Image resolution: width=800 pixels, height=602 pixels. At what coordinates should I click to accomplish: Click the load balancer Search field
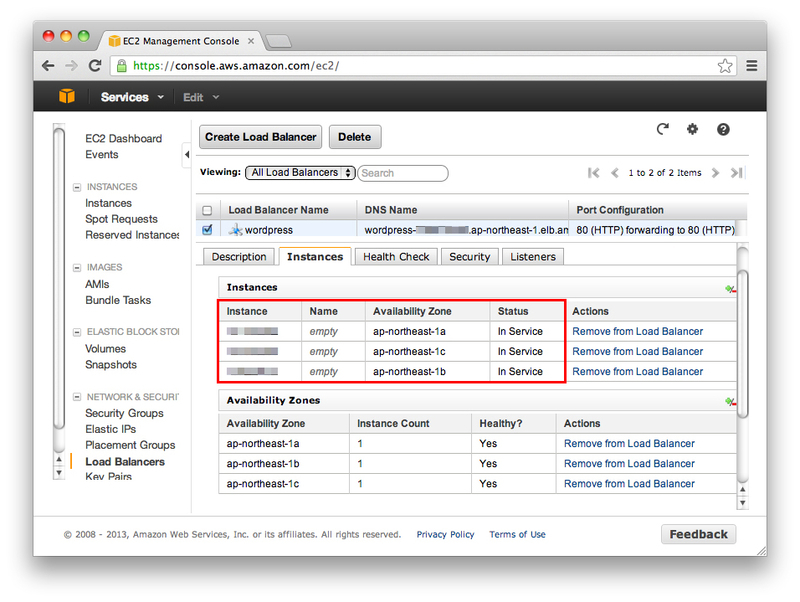click(x=403, y=173)
